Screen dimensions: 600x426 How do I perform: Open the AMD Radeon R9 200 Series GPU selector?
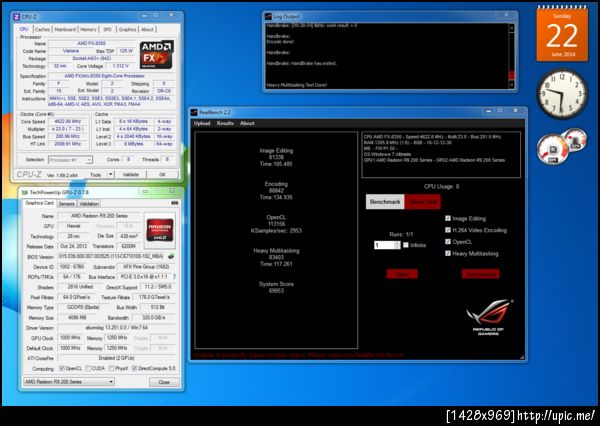point(69,382)
